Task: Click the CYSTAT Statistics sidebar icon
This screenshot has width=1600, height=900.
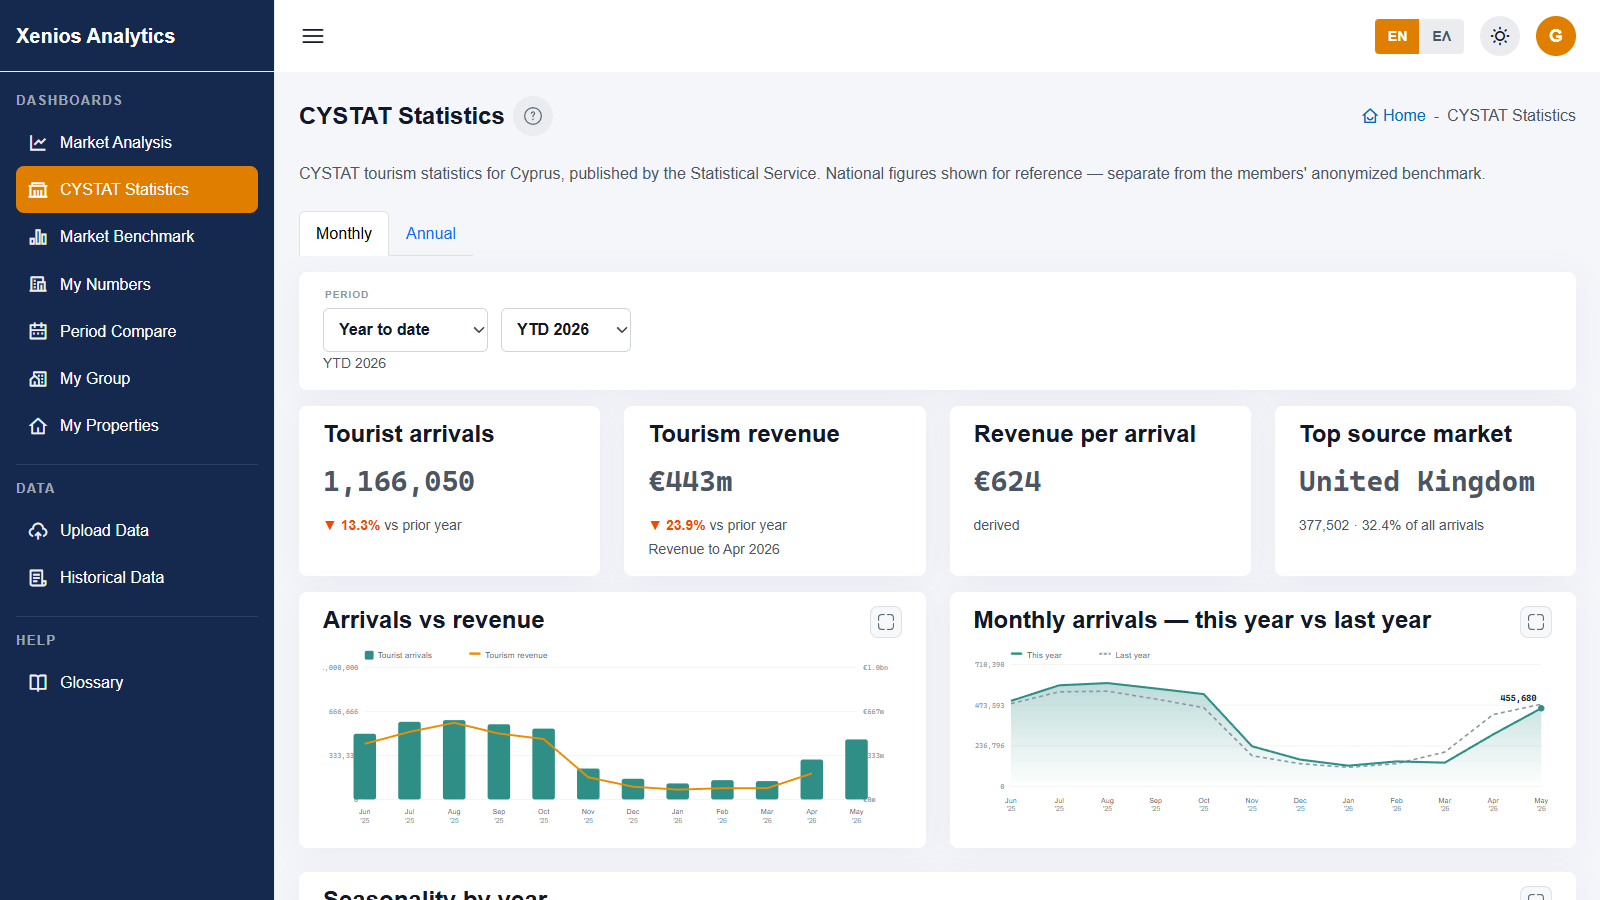Action: coord(38,190)
